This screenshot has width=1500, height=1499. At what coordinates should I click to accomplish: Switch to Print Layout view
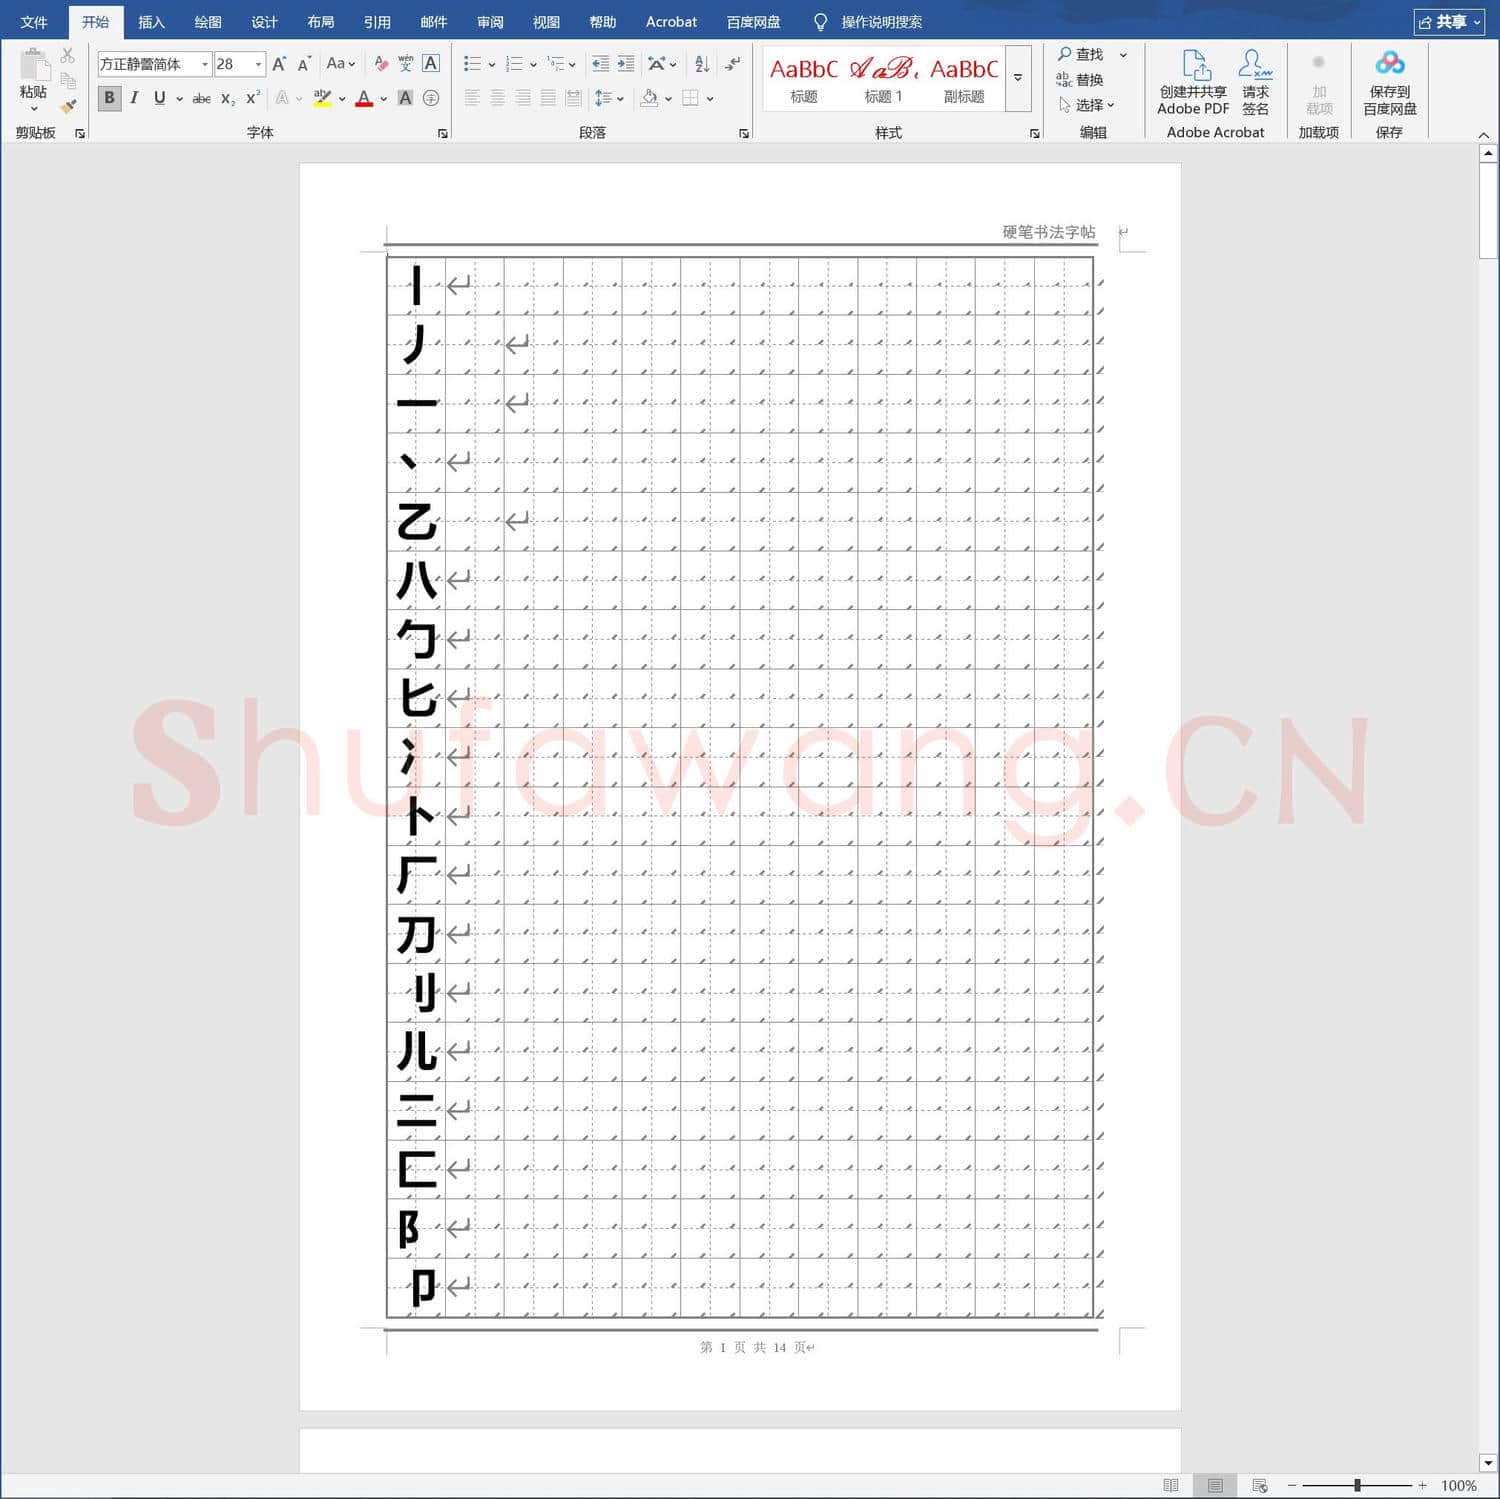coord(1215,1485)
